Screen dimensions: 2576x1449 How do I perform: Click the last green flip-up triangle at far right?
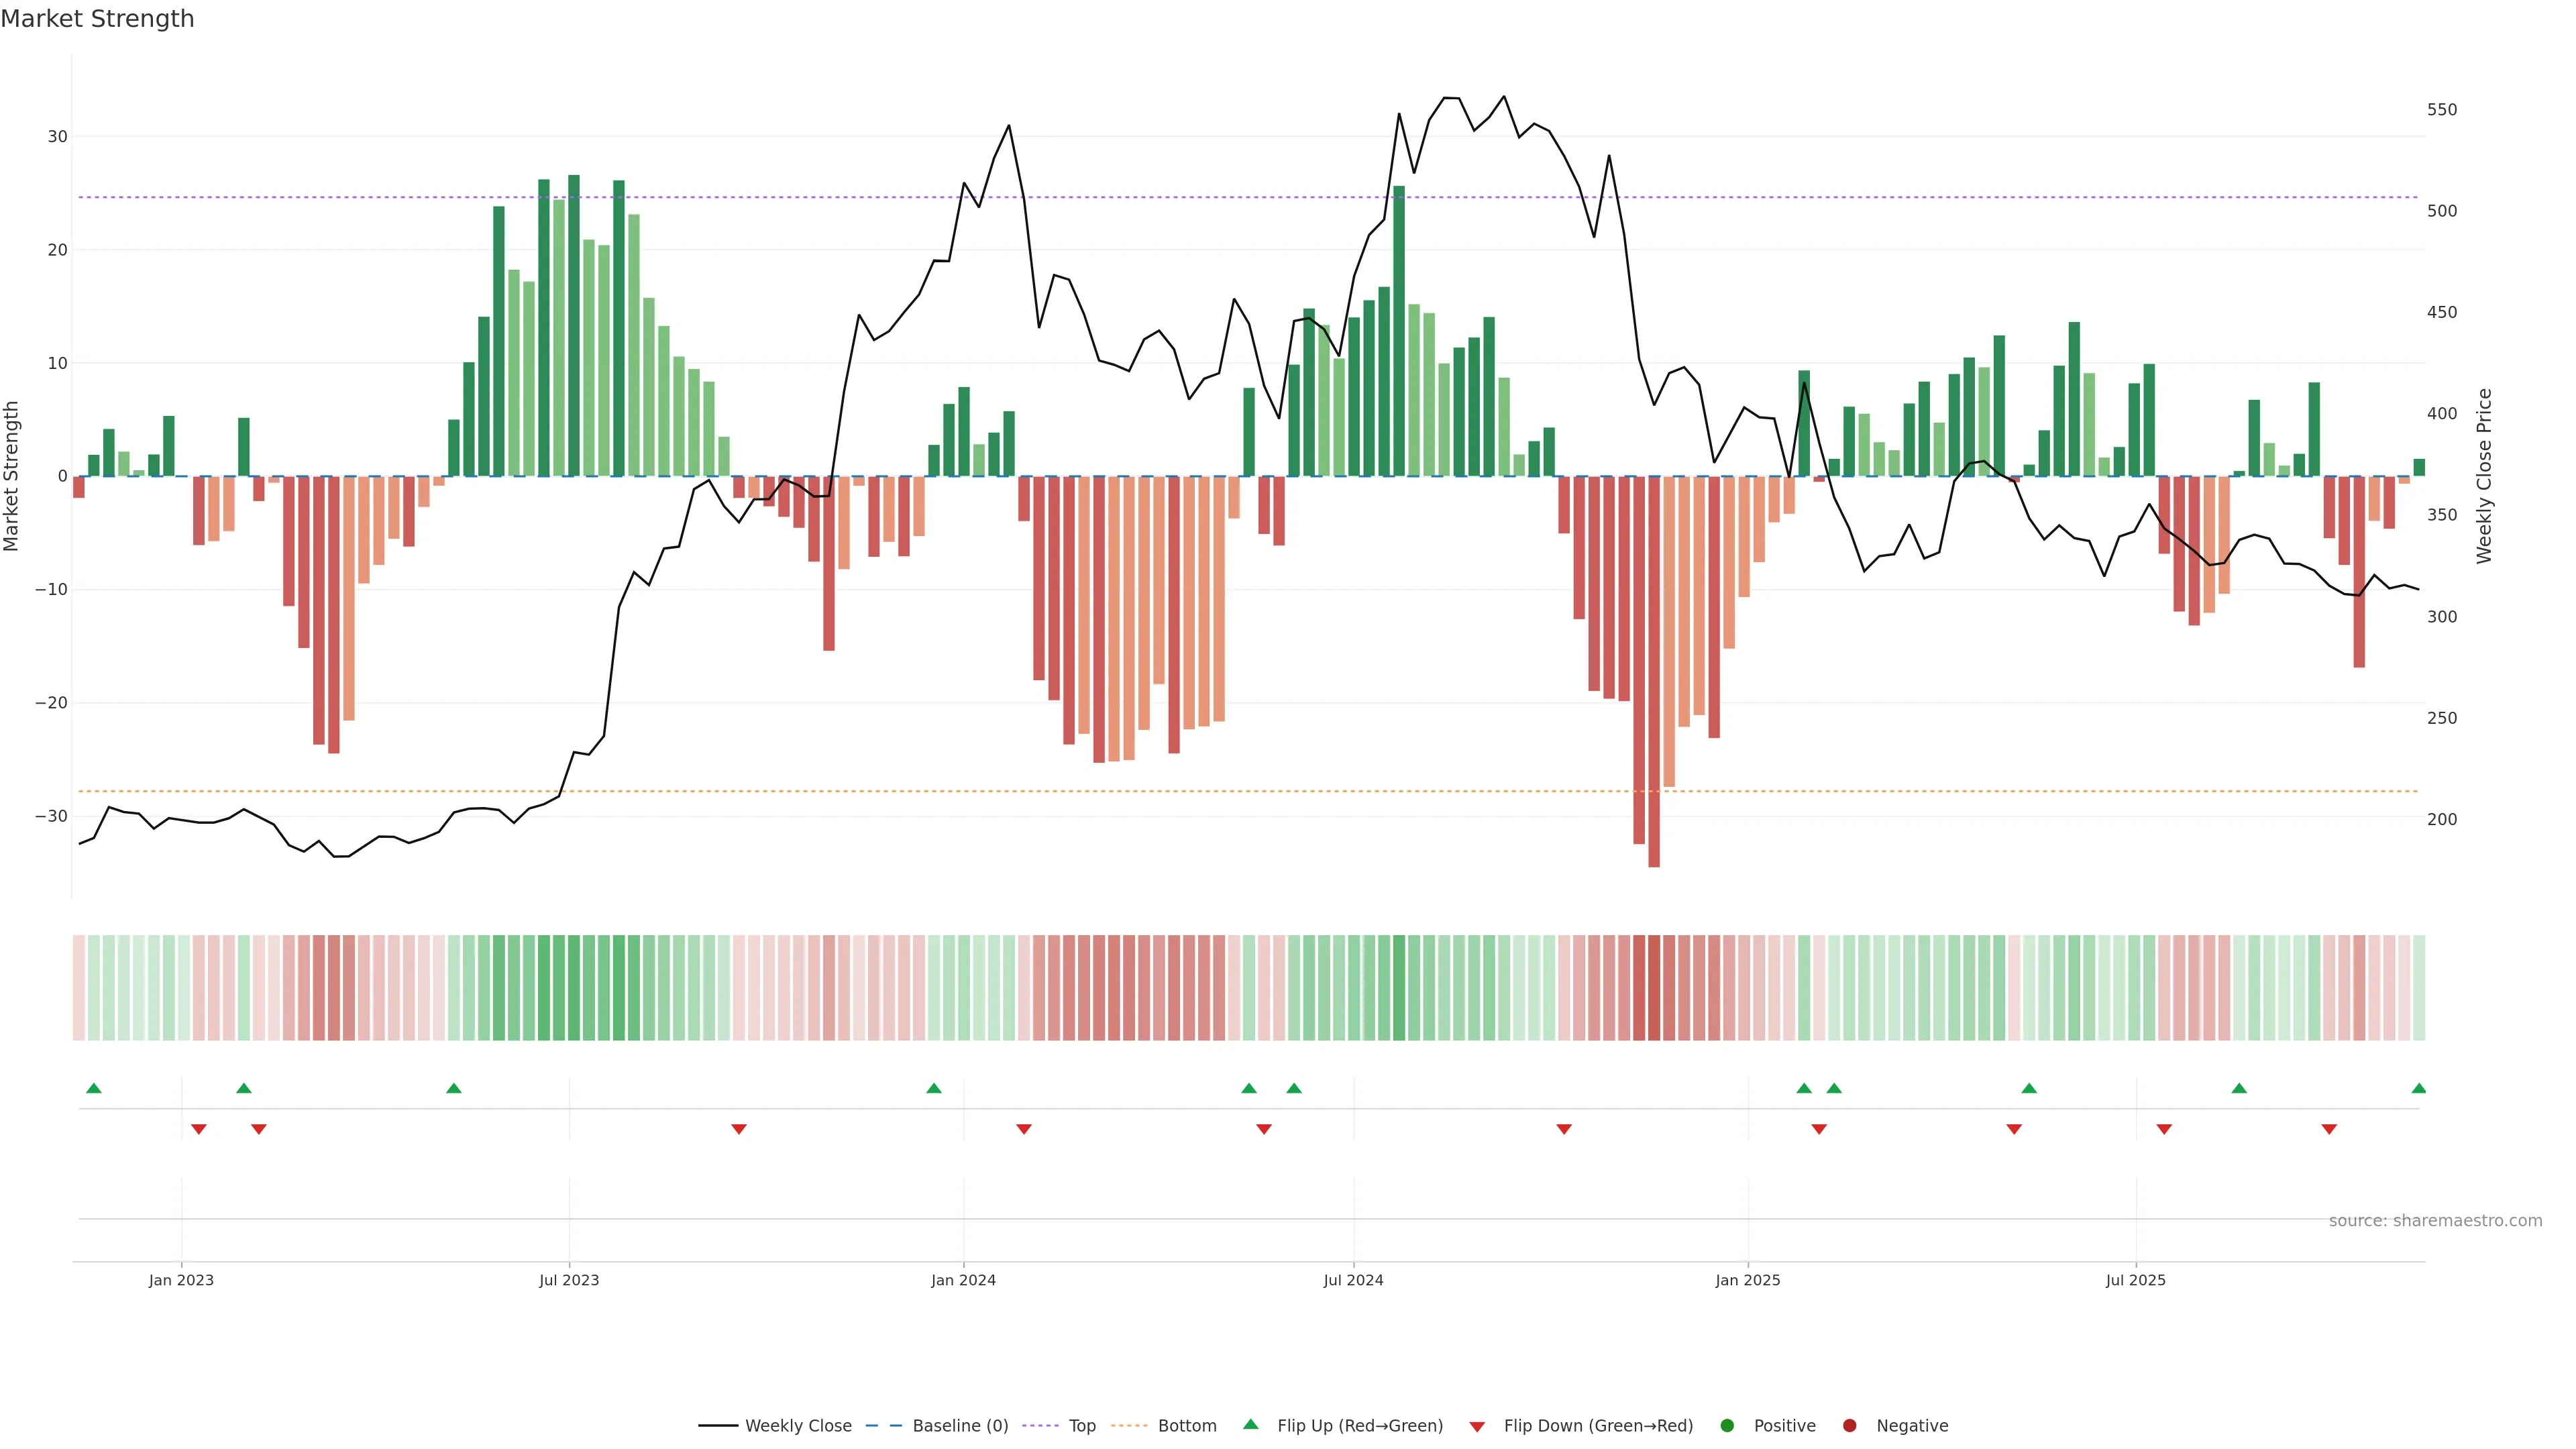point(2419,1088)
